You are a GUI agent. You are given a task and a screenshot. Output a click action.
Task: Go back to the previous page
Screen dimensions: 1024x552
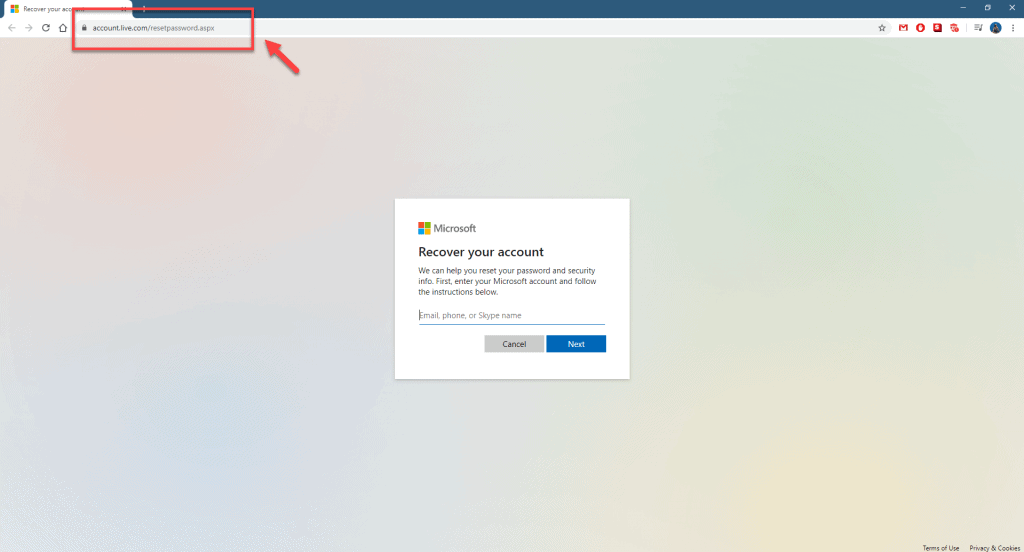pos(12,27)
